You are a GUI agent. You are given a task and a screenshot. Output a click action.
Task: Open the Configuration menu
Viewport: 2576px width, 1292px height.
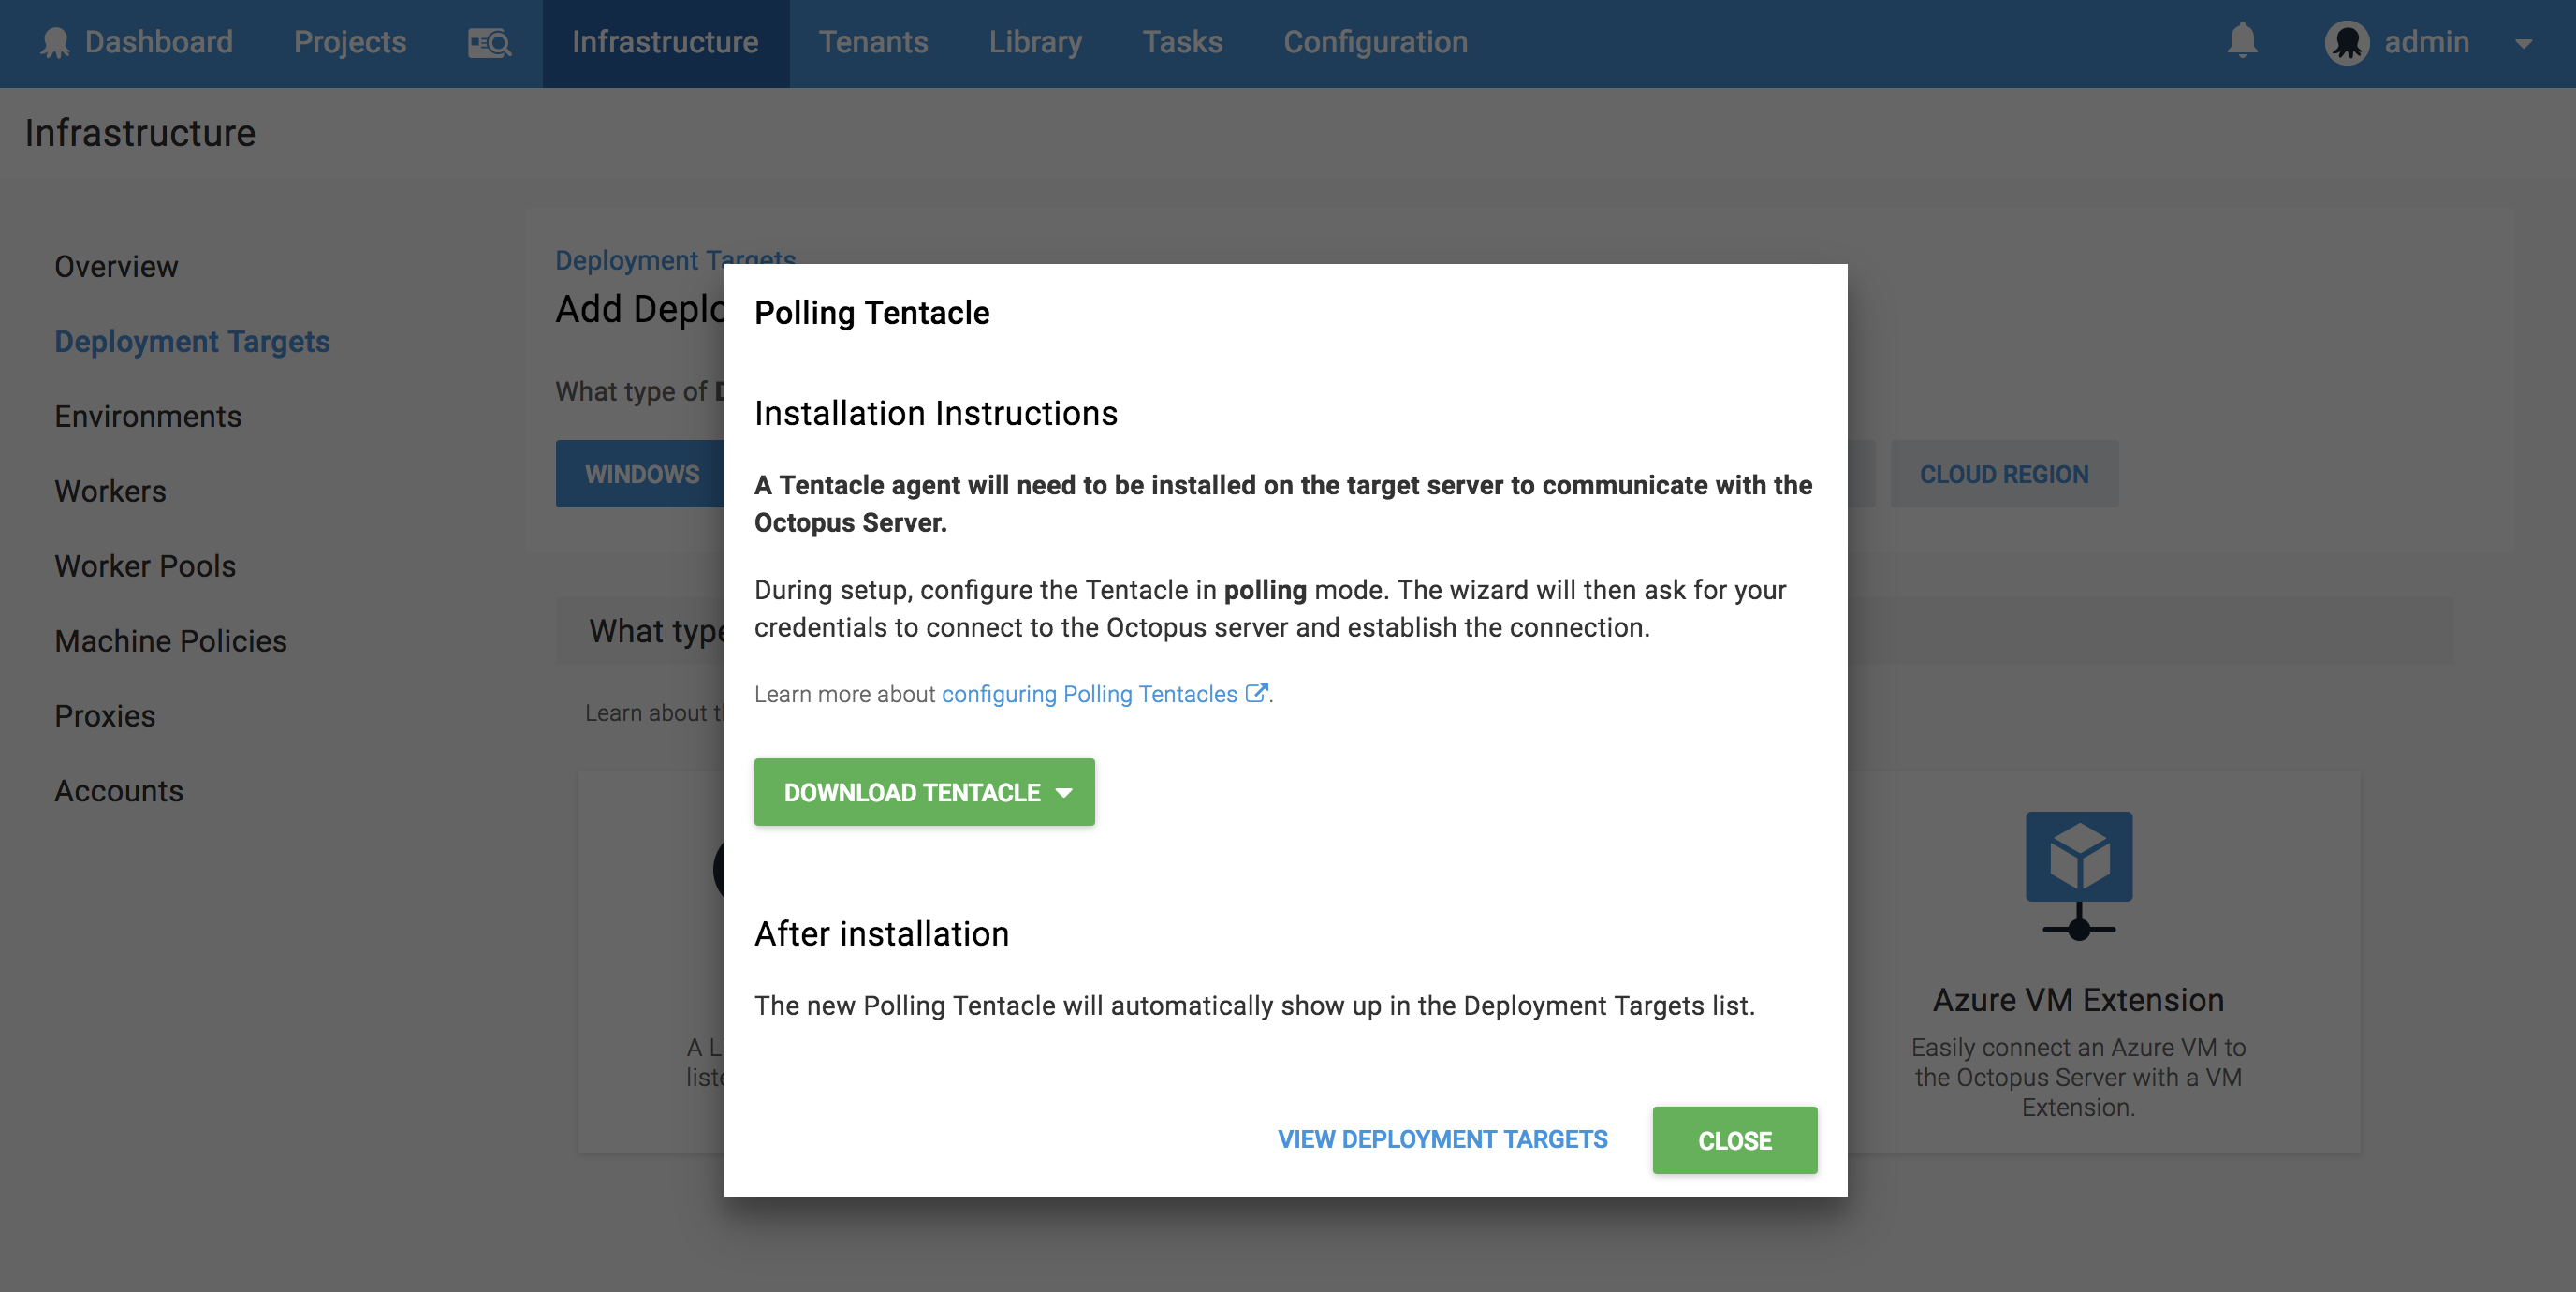coord(1375,43)
